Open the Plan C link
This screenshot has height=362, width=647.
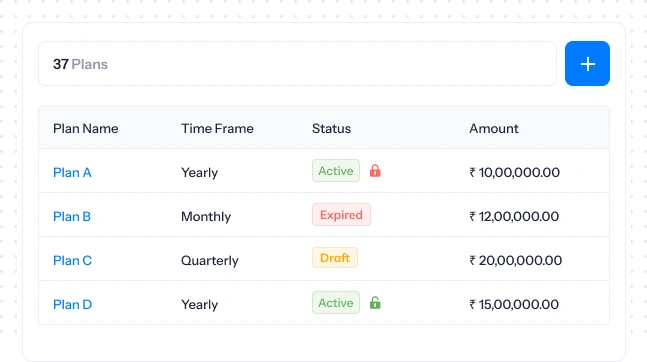[72, 260]
